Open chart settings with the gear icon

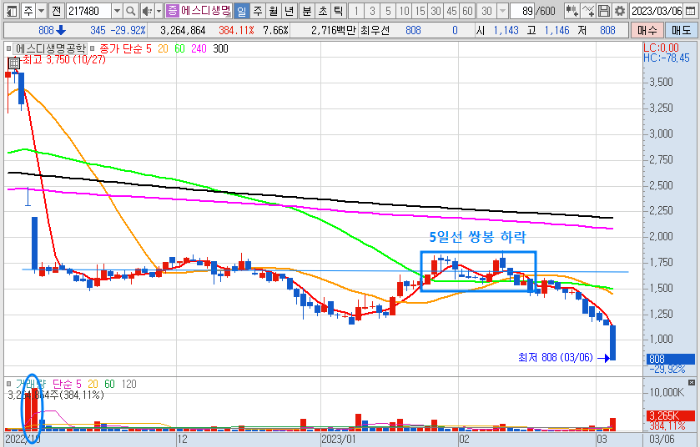(620, 10)
